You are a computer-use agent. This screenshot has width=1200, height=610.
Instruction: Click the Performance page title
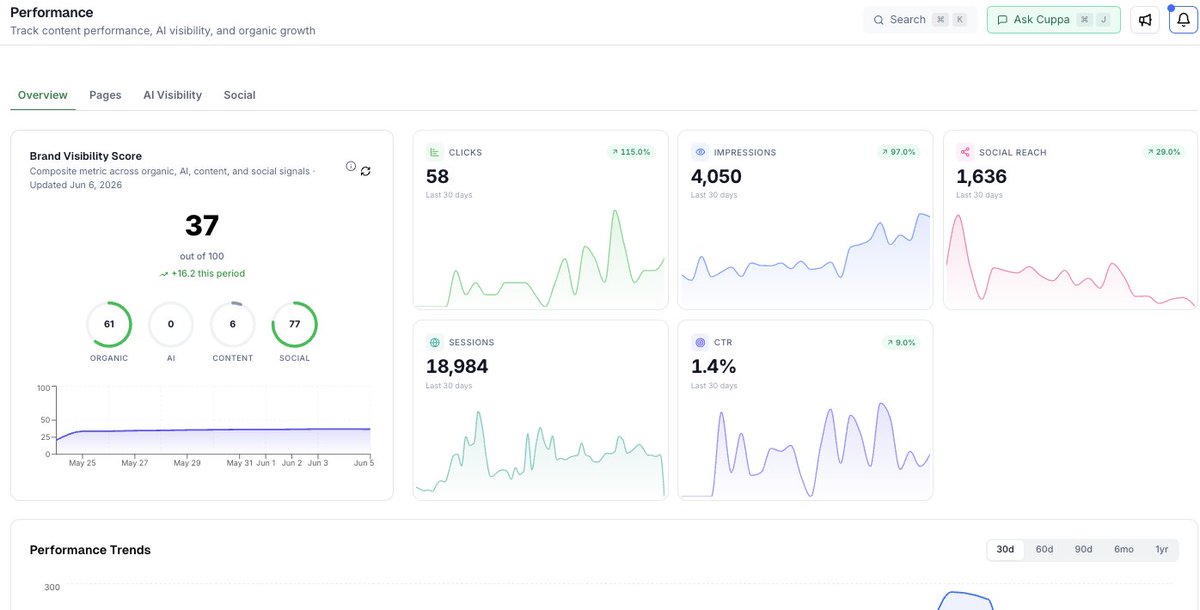[52, 13]
